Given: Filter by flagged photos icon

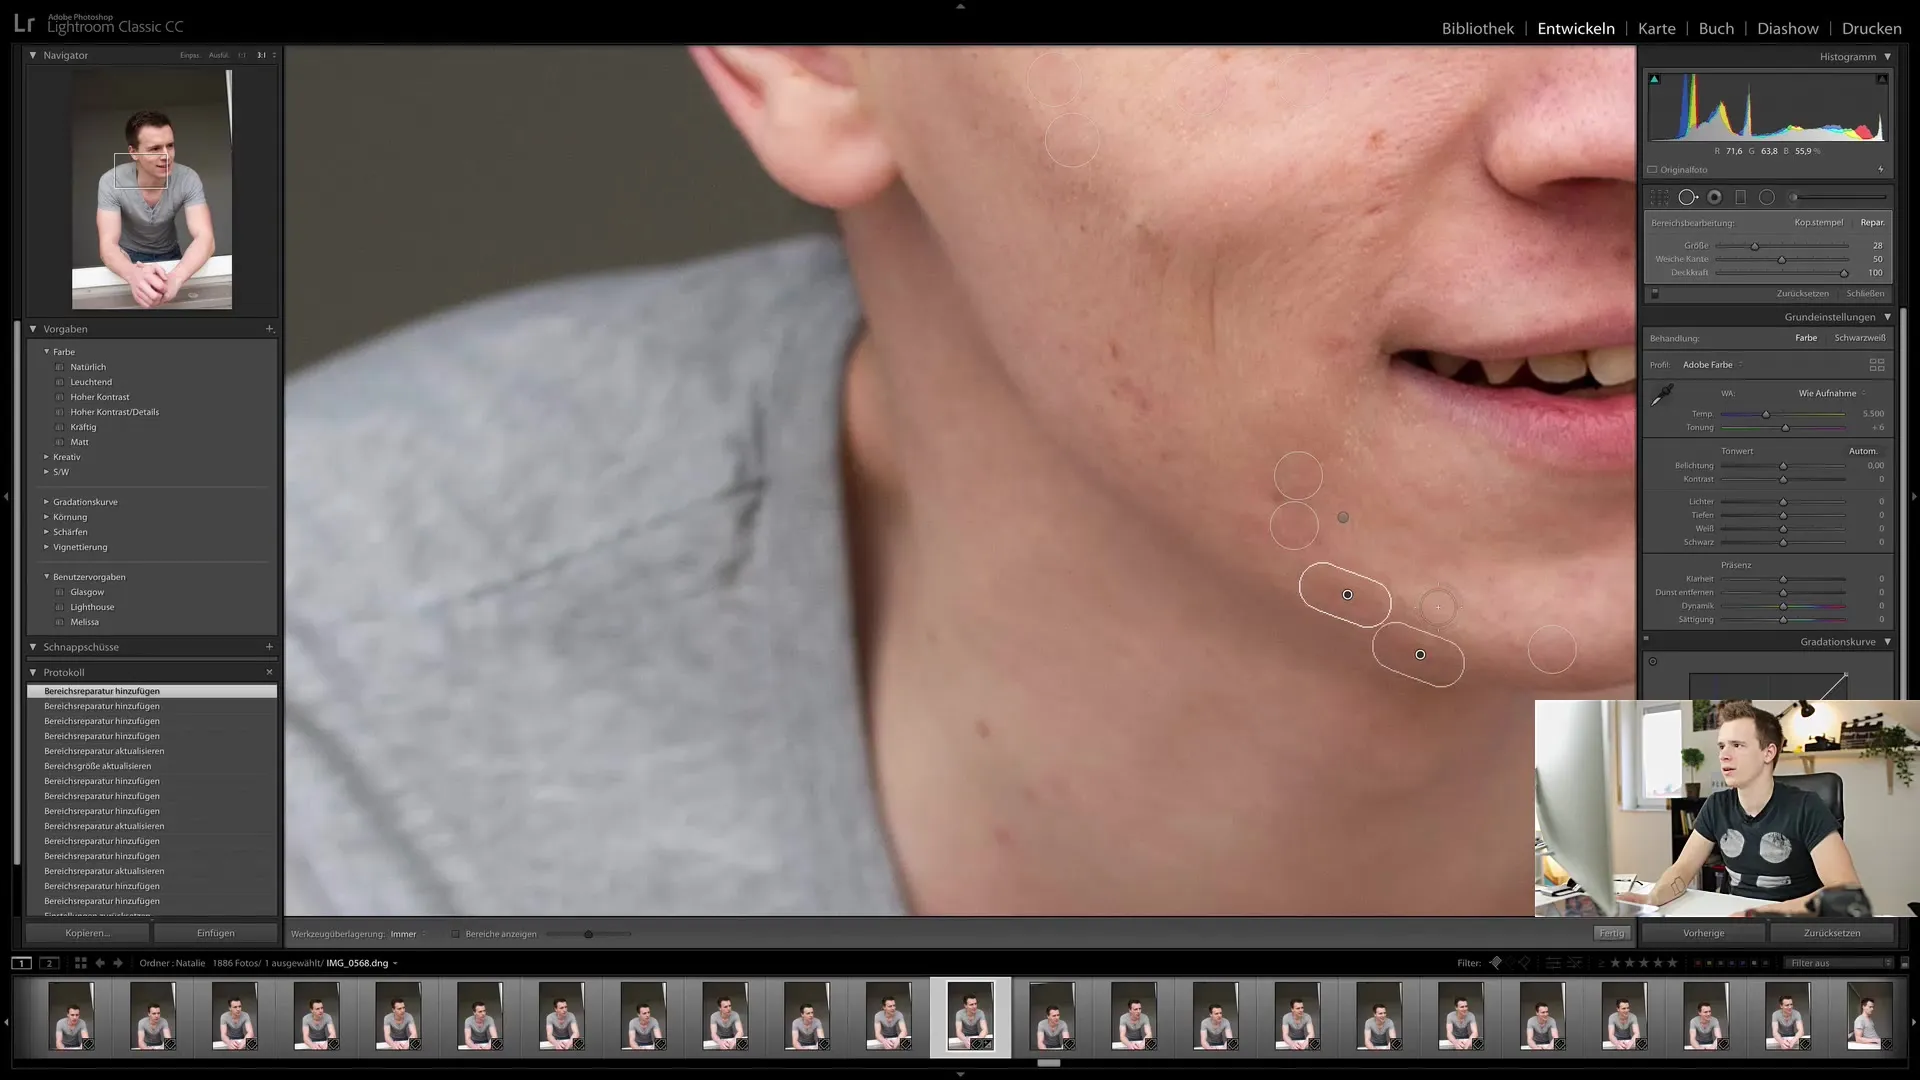Looking at the screenshot, I should pos(1495,963).
